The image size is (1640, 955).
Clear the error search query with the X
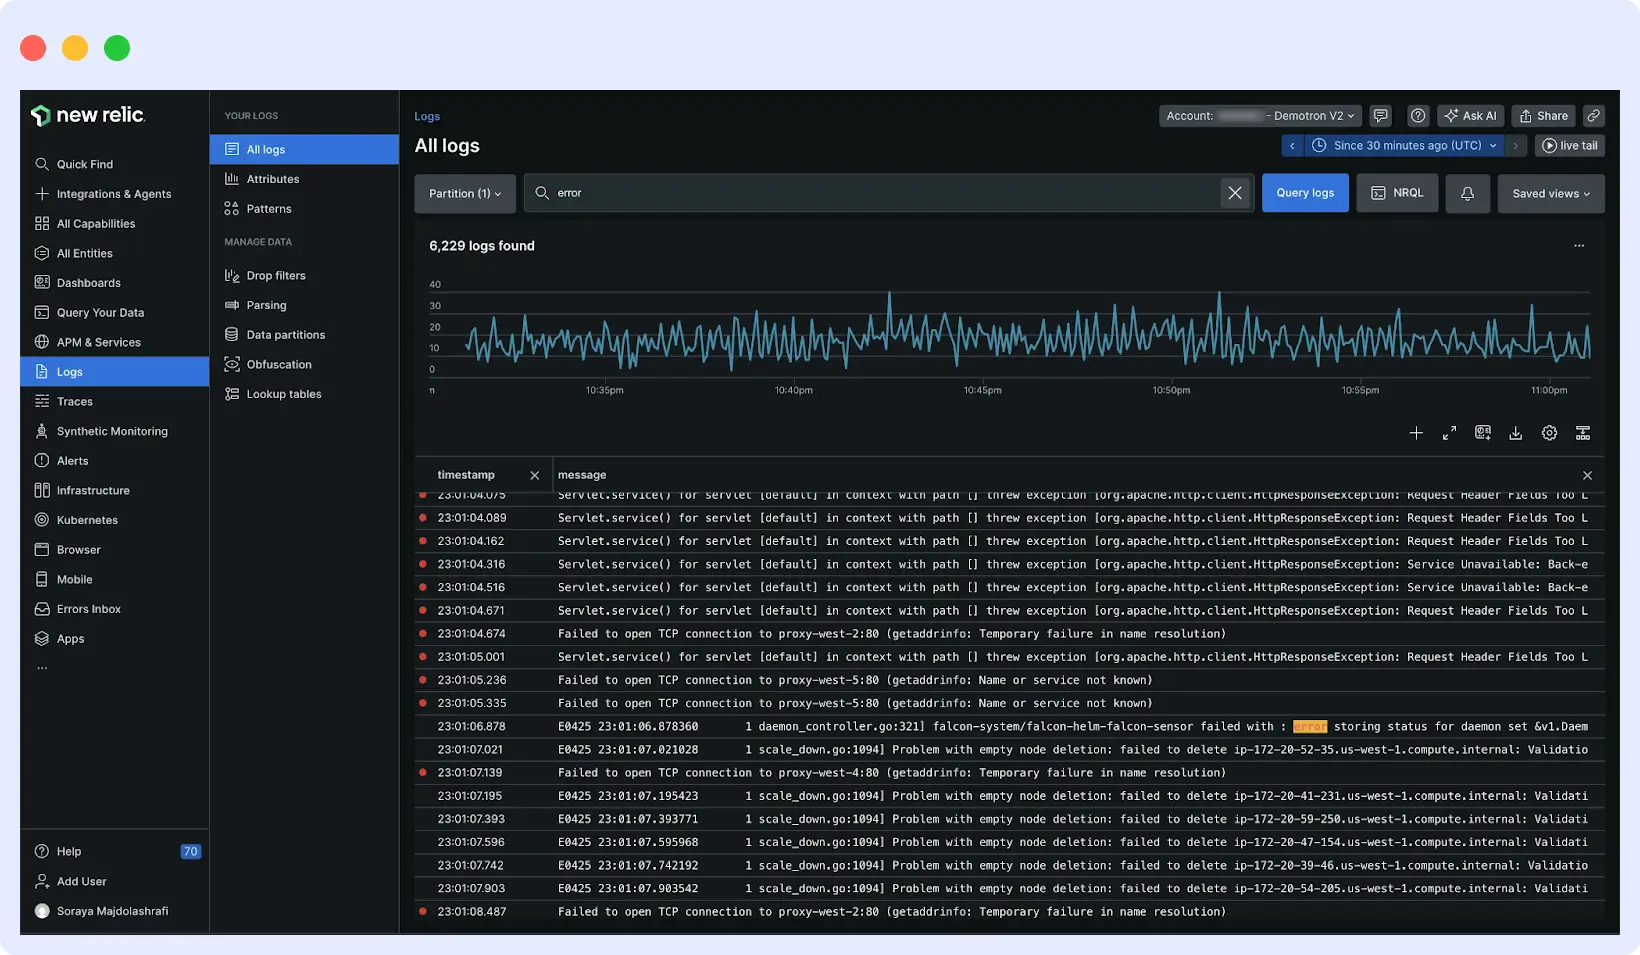click(1235, 192)
